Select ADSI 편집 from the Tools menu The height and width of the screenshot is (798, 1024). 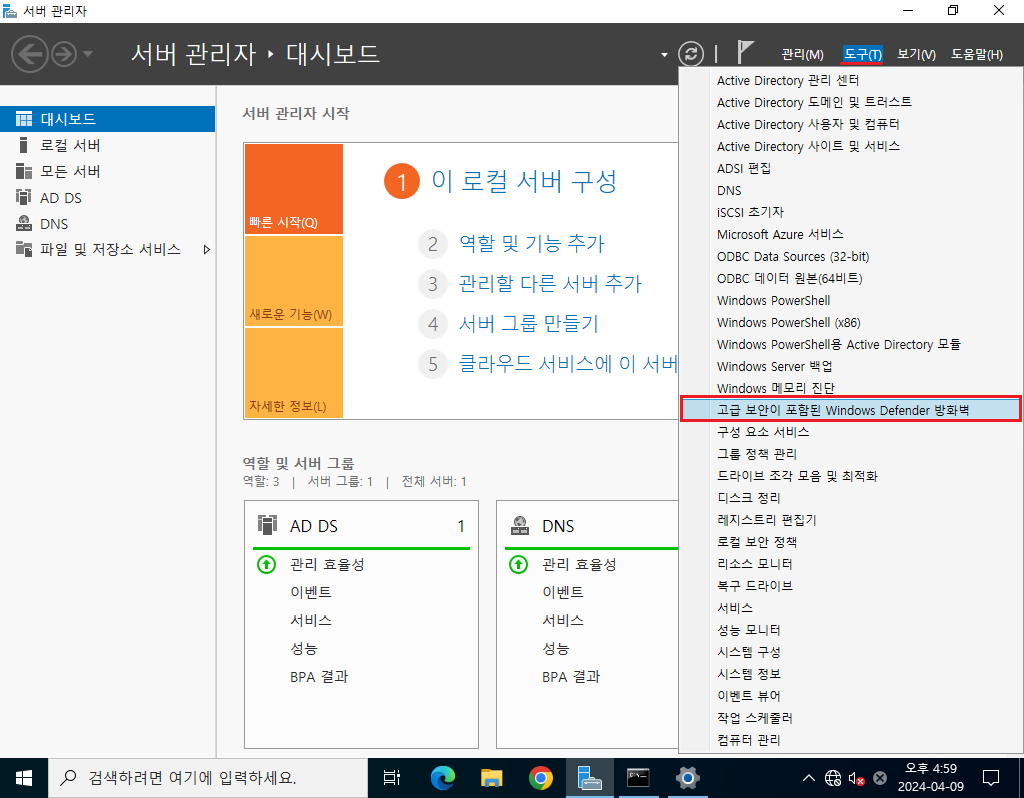click(850, 168)
